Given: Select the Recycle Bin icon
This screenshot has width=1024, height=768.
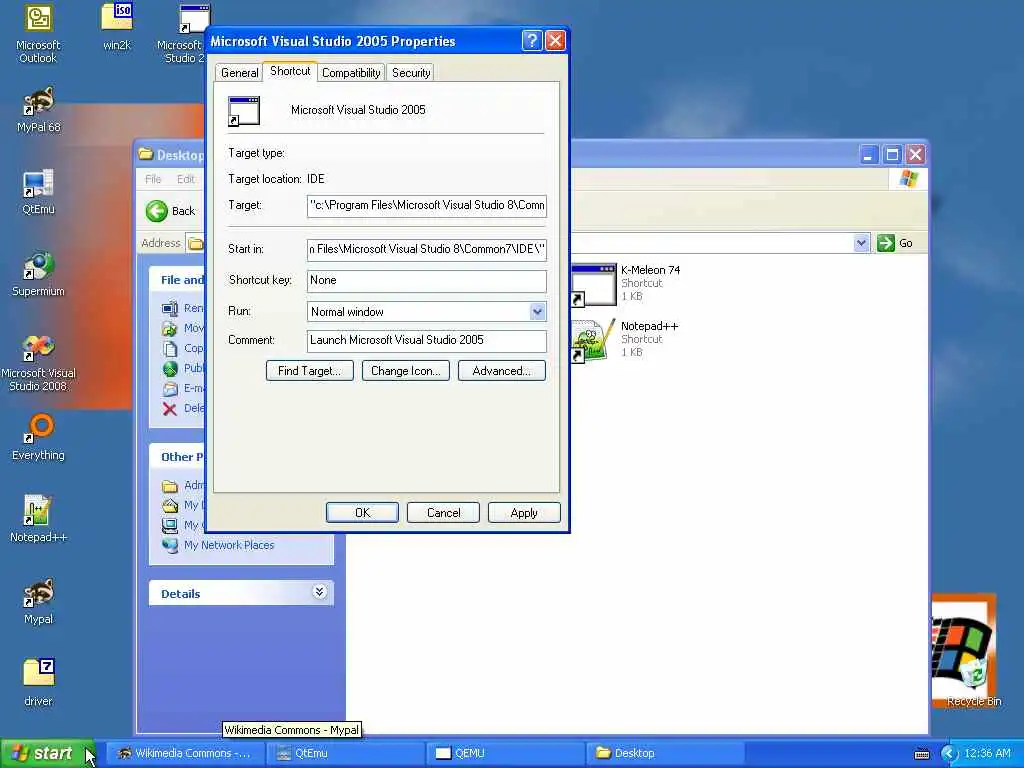Looking at the screenshot, I should coord(973,682).
